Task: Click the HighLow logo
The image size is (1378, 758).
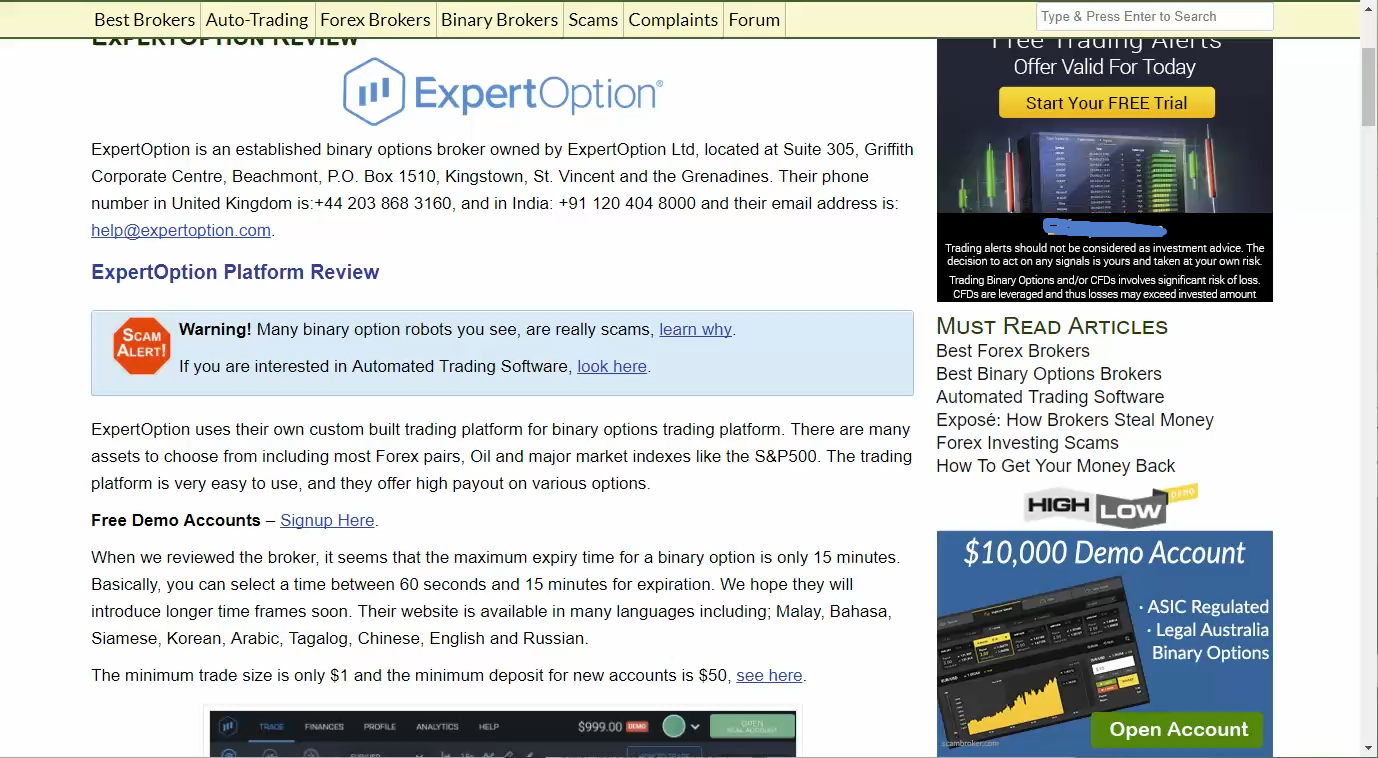Action: point(1109,506)
